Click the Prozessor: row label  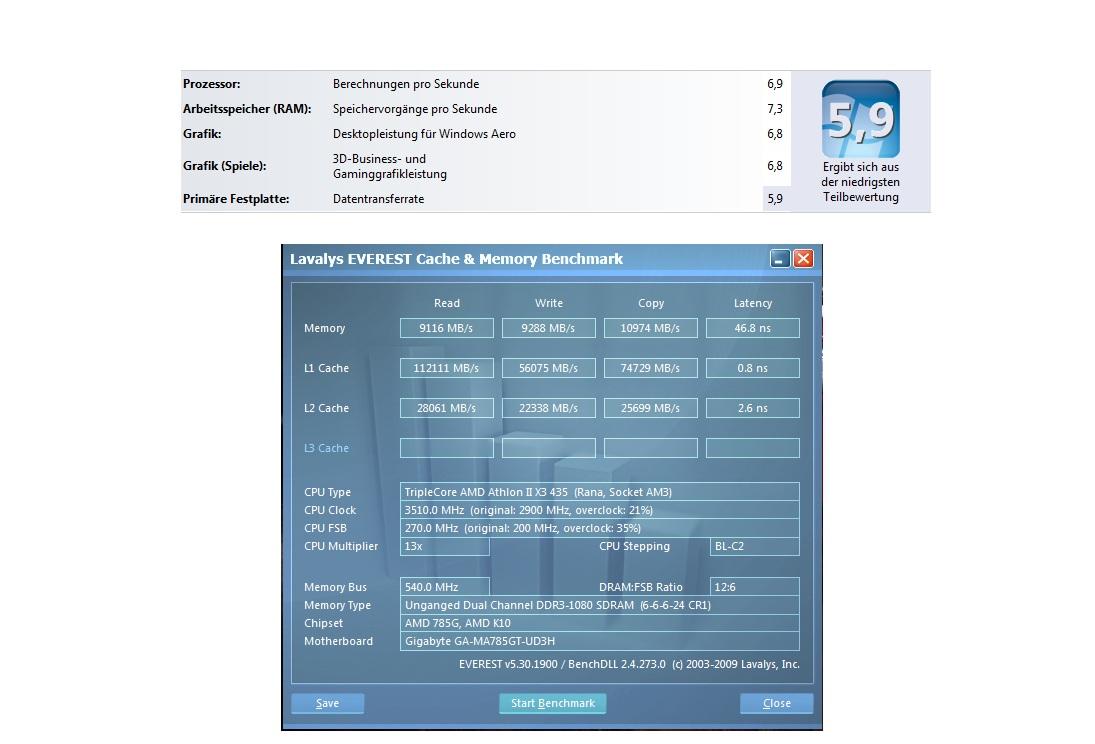[212, 84]
